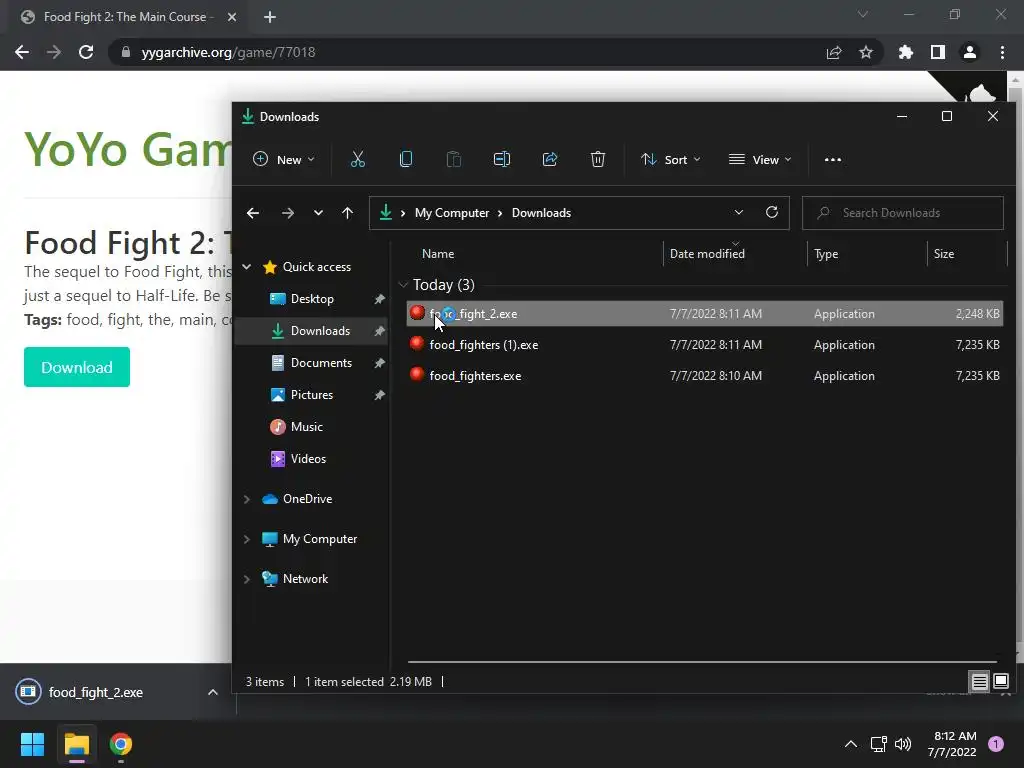Click the Copy icon in Explorer toolbar

pyautogui.click(x=406, y=159)
